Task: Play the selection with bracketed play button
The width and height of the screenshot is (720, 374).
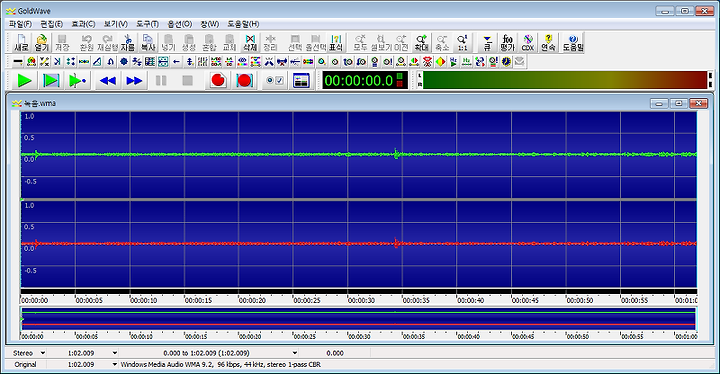Action: point(51,80)
